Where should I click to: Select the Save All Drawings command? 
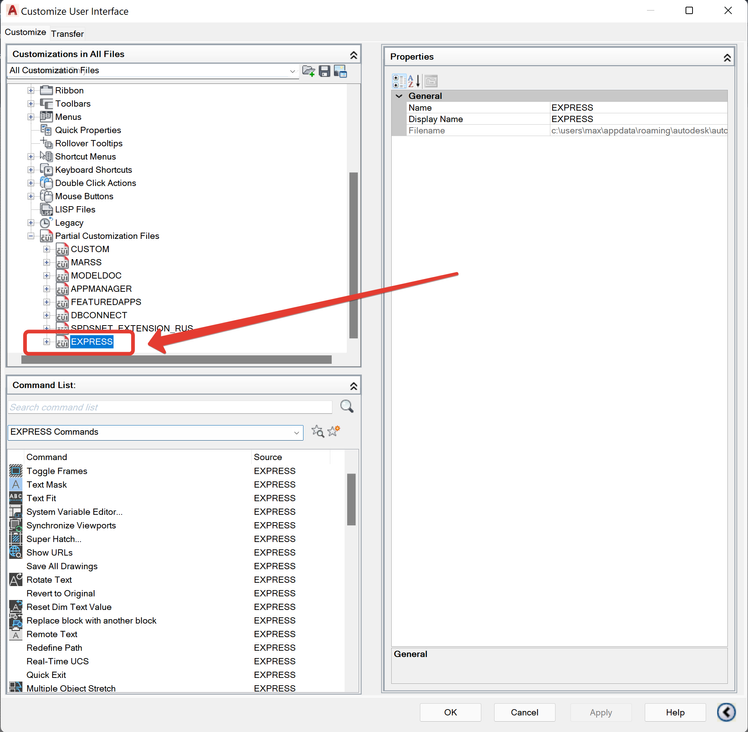[62, 566]
